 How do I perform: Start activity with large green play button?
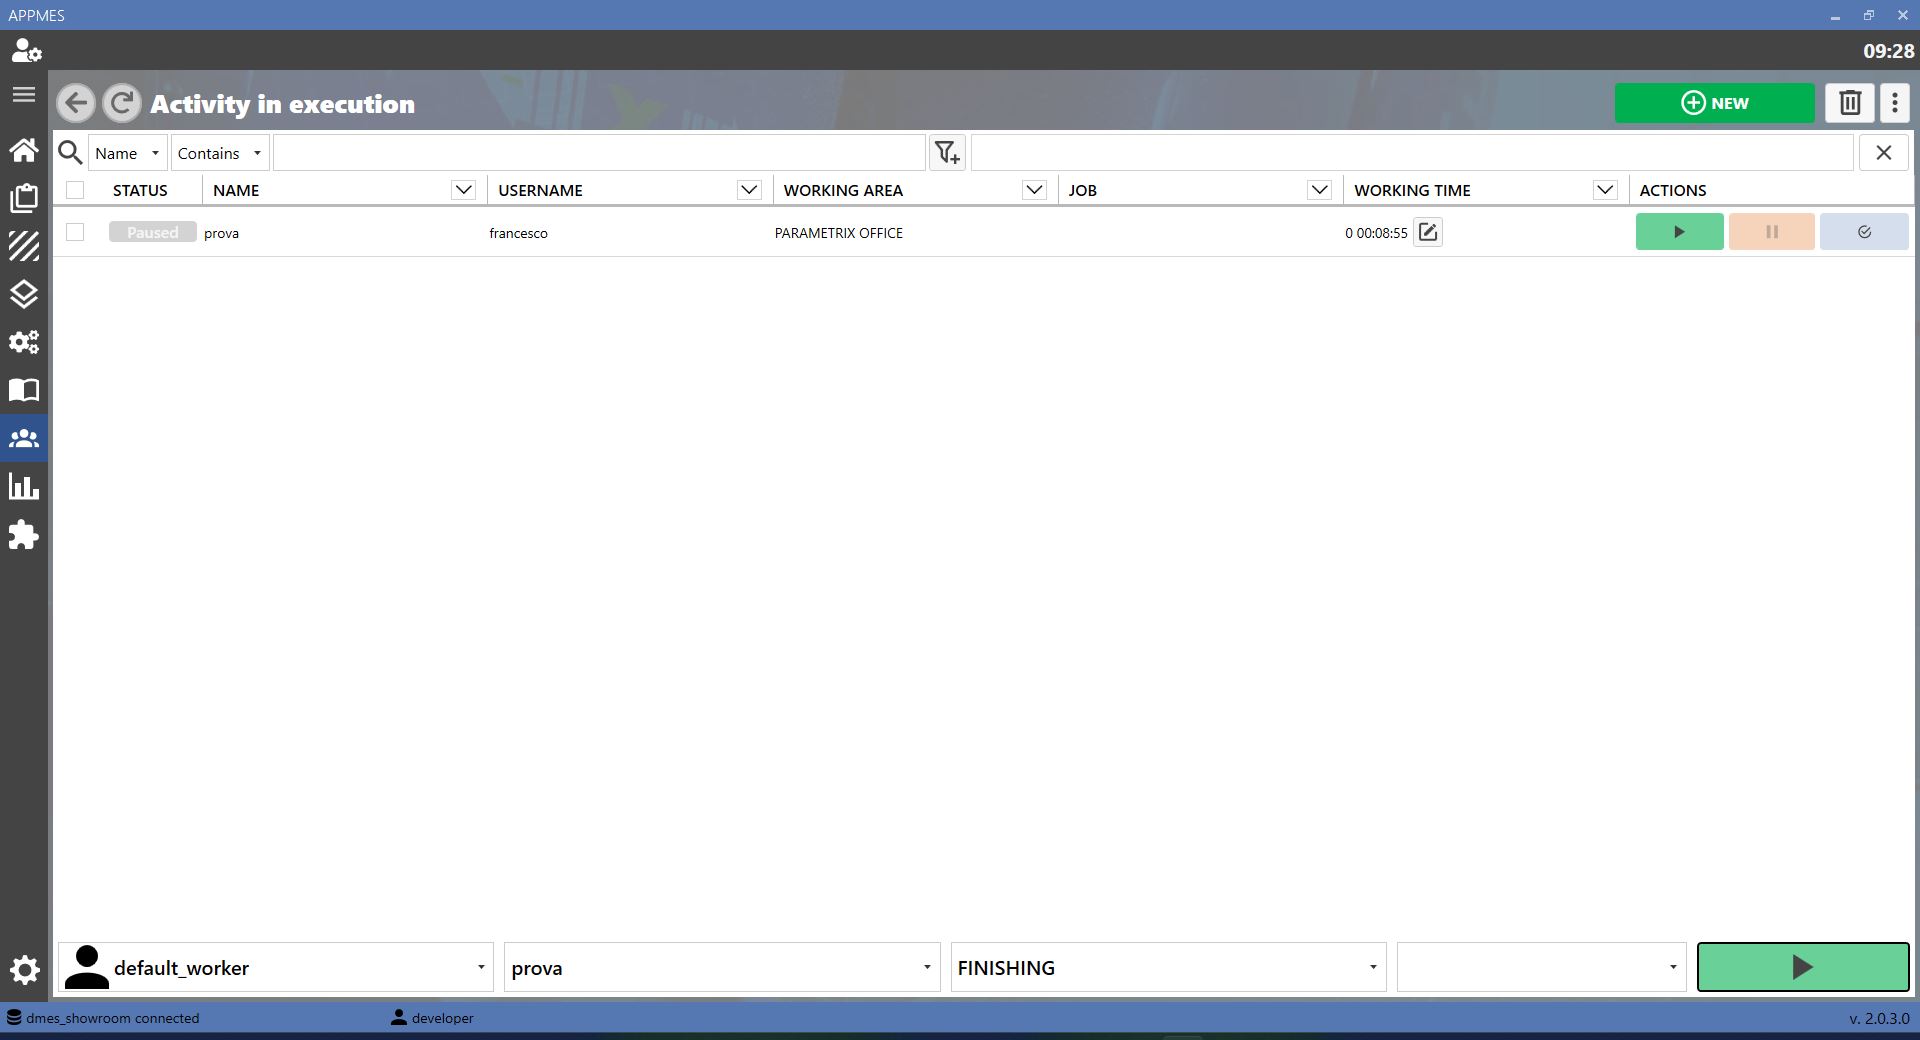(1803, 967)
